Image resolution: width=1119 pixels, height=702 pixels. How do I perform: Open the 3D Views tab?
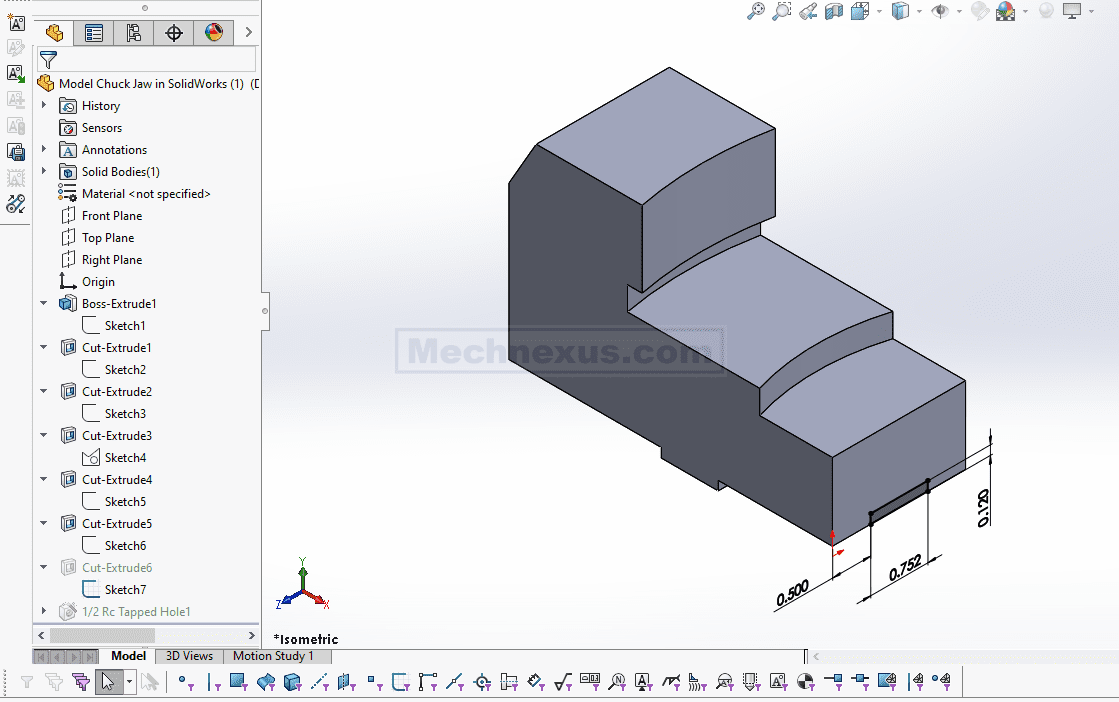tap(189, 656)
